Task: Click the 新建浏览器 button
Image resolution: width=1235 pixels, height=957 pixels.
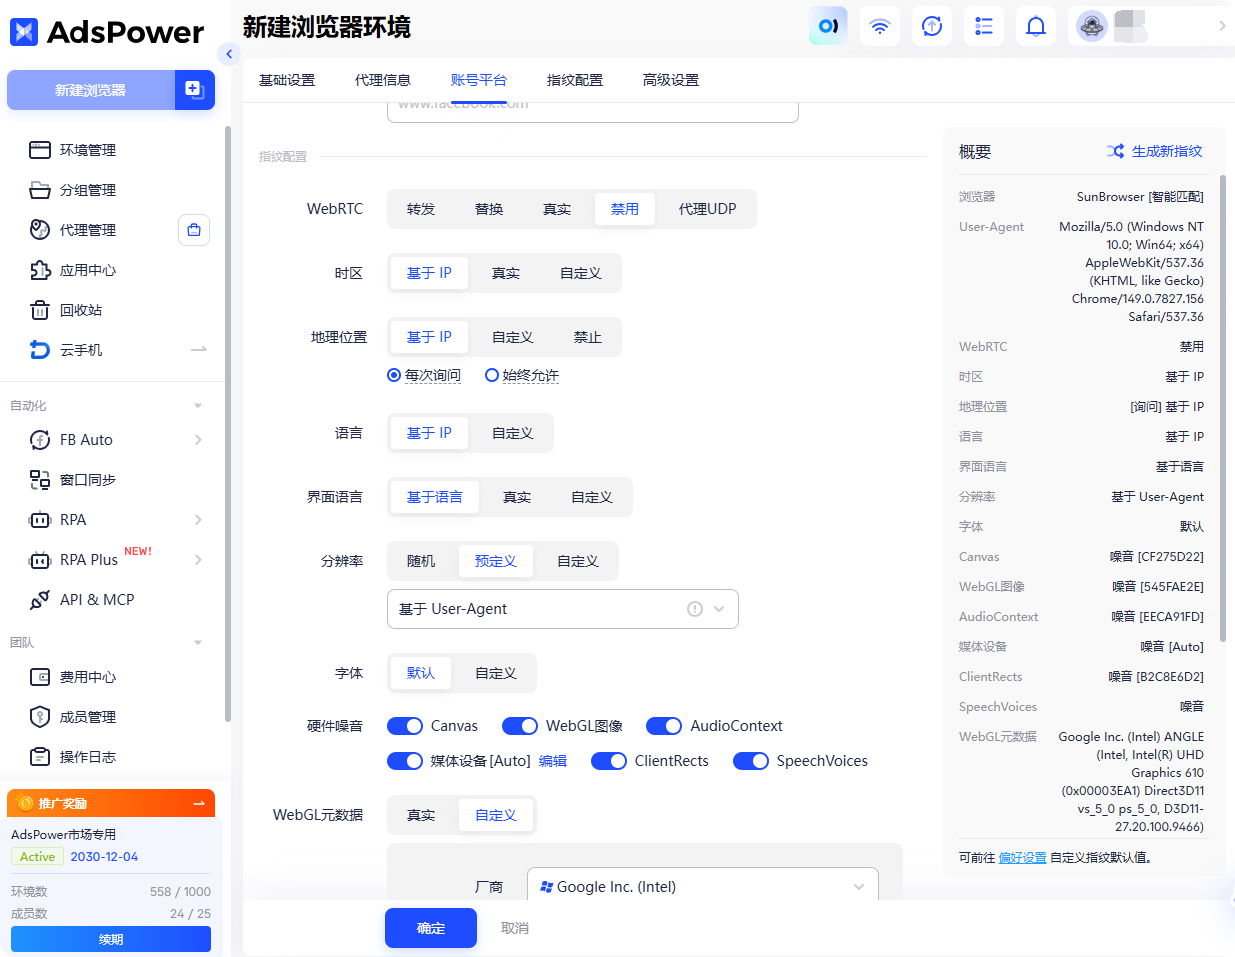Action: pyautogui.click(x=91, y=90)
